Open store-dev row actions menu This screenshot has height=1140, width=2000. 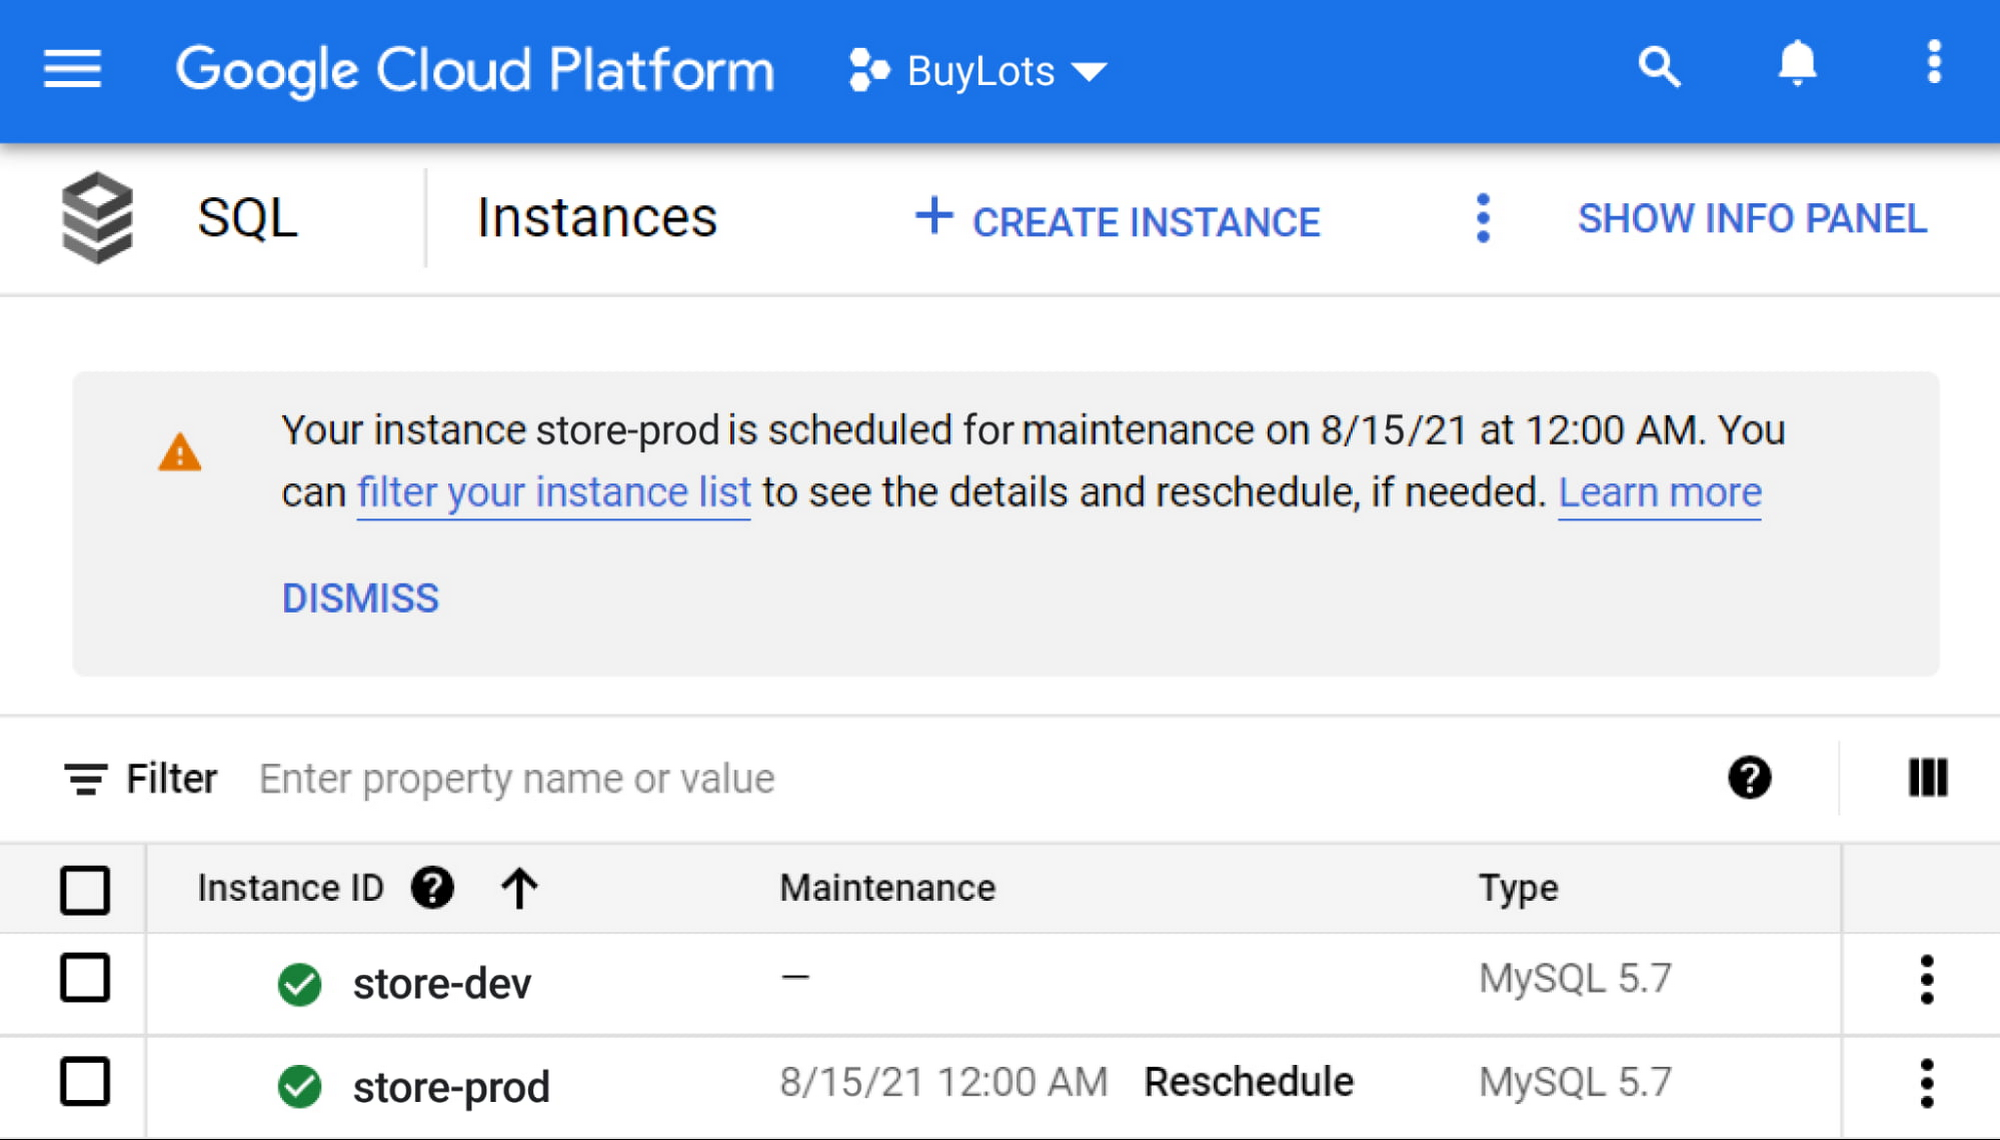[x=1926, y=980]
